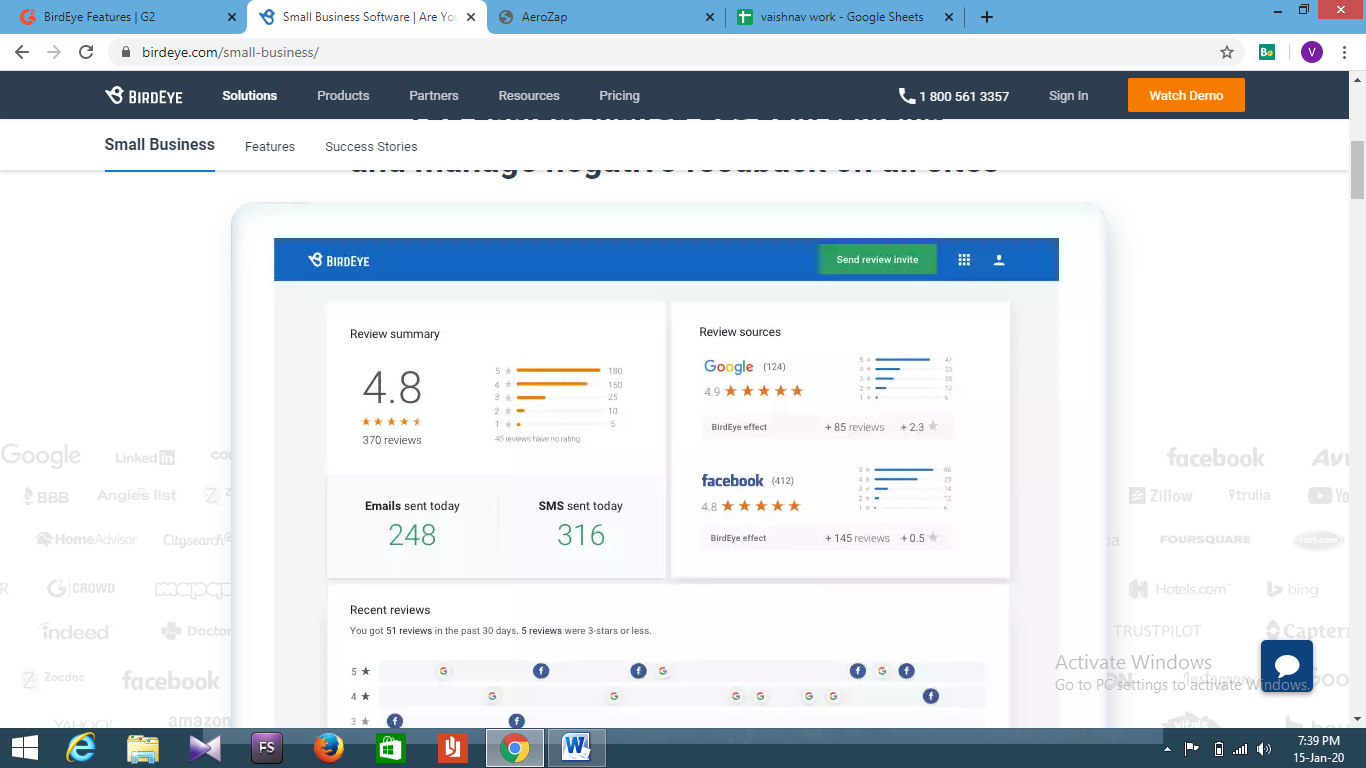This screenshot has width=1366, height=768.
Task: Reload the page with the refresh icon
Action: 86,52
